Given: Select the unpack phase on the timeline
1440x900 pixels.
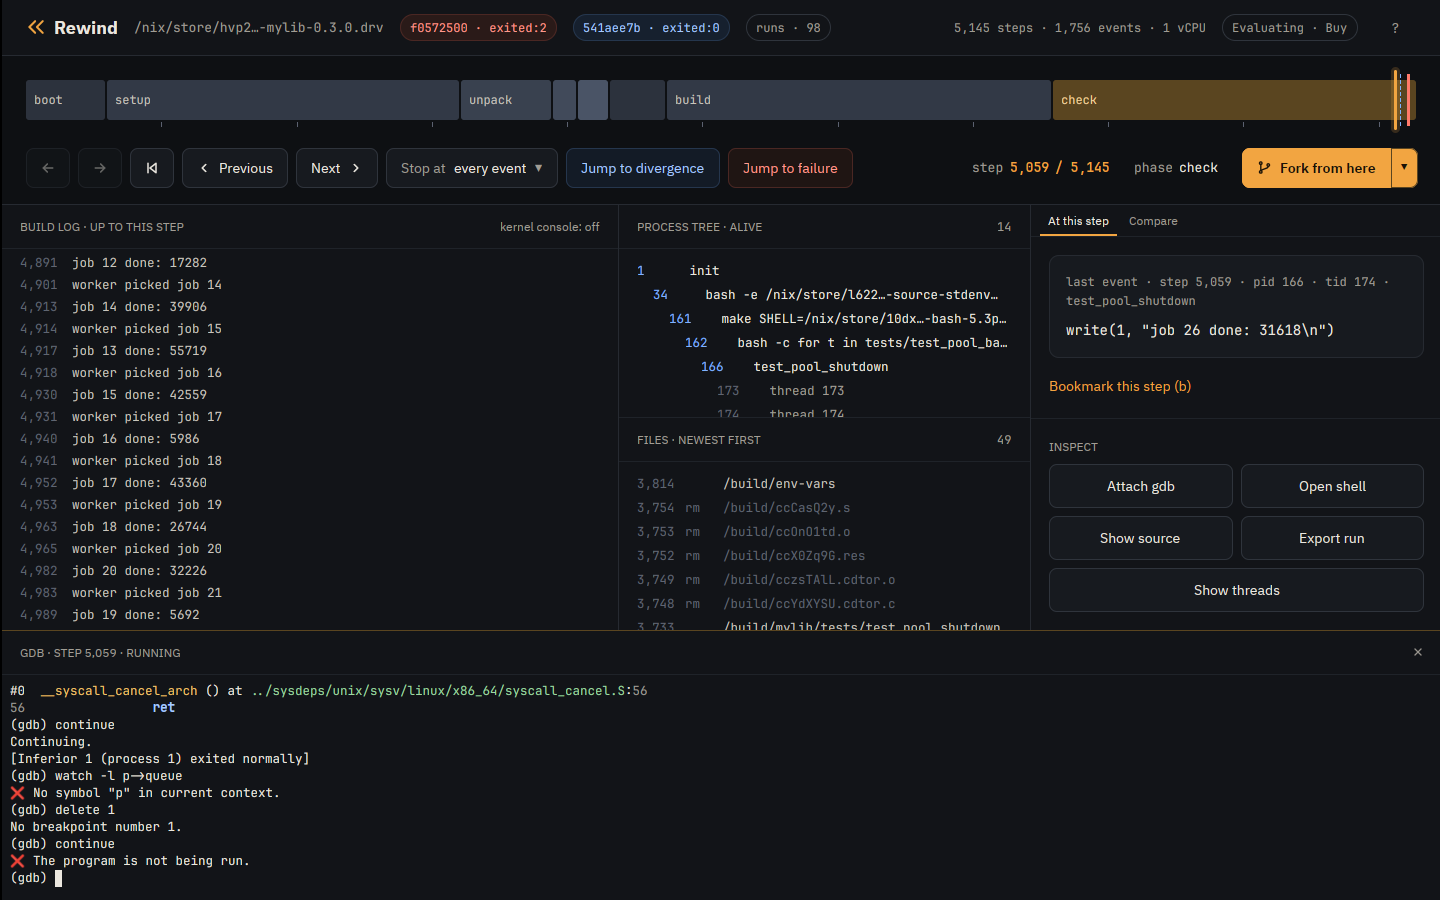Looking at the screenshot, I should [506, 100].
